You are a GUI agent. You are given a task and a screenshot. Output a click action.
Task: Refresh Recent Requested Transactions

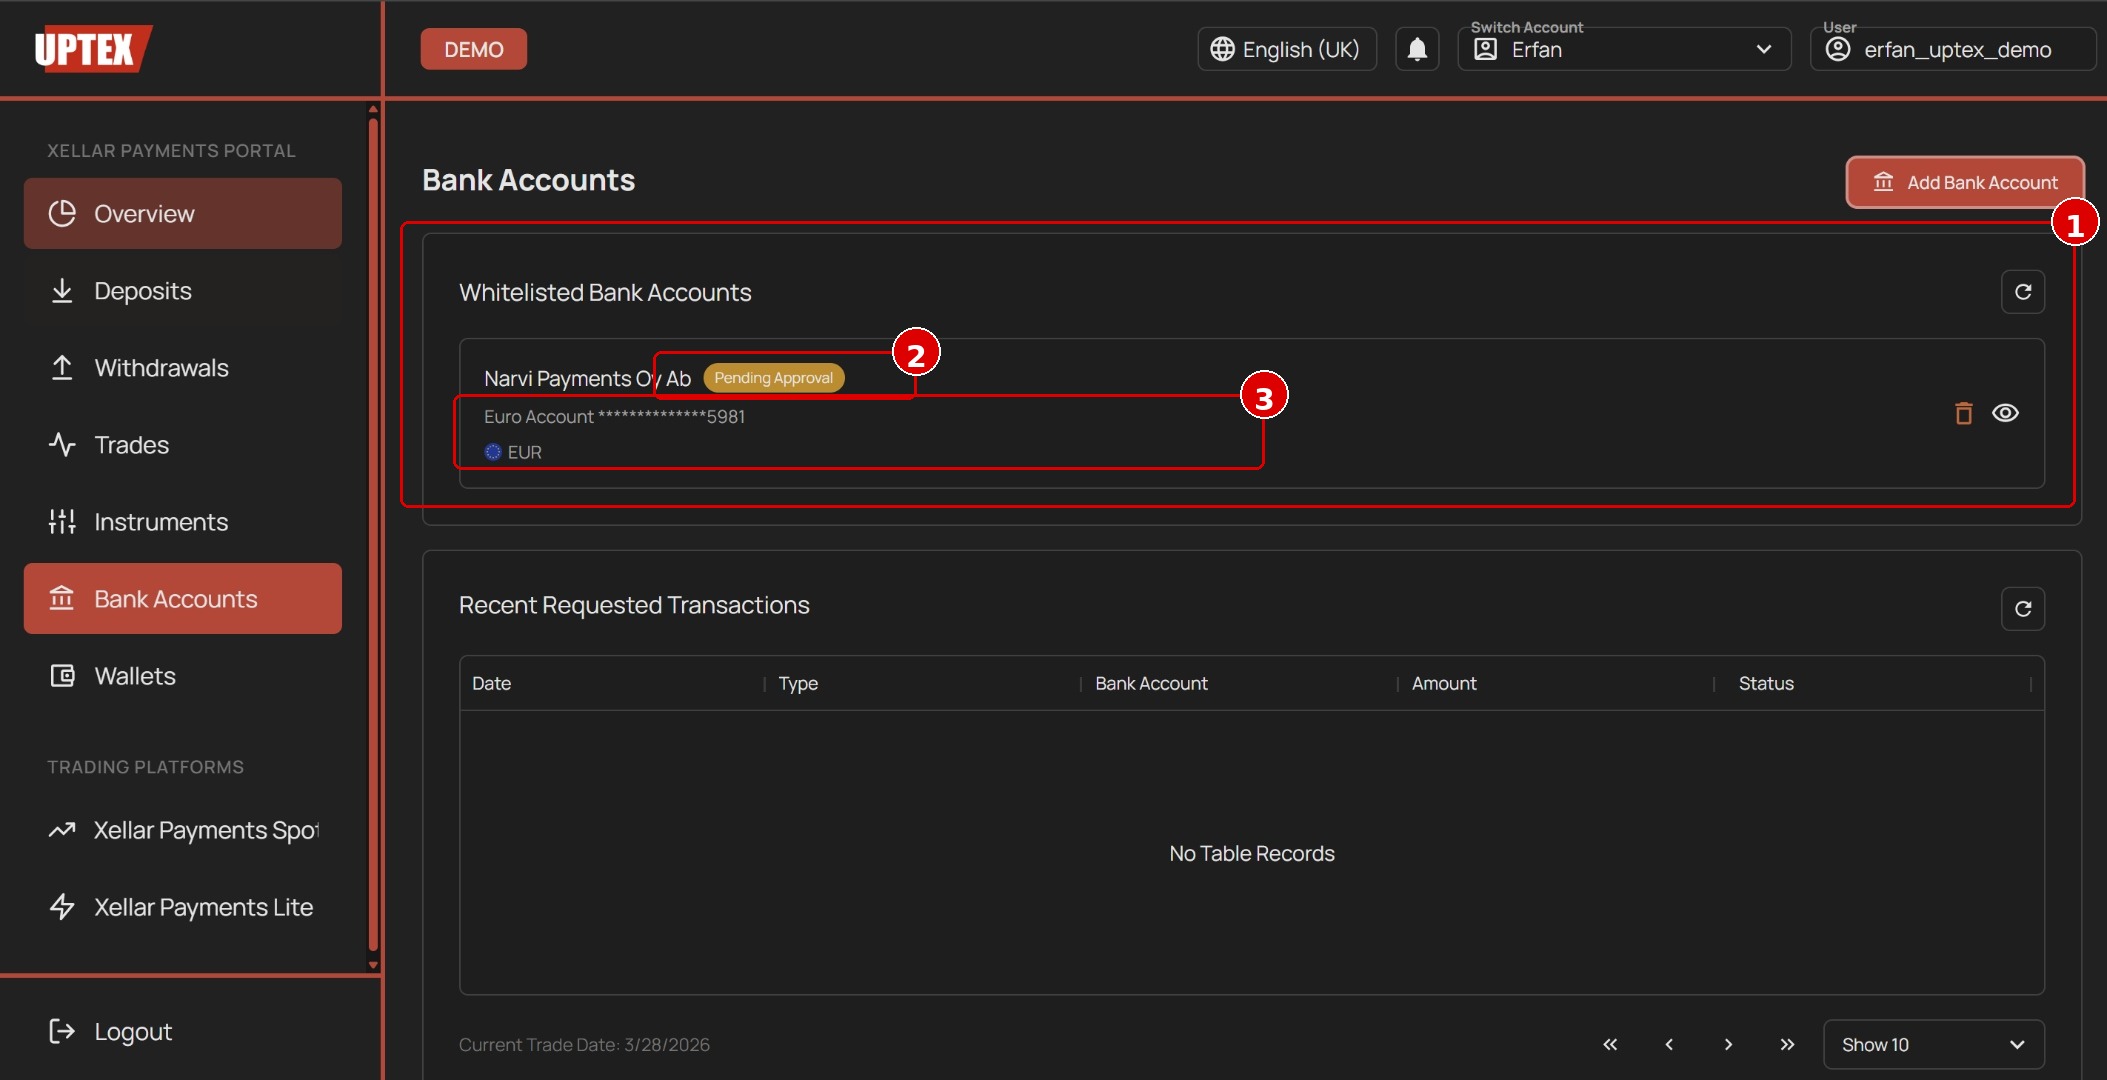(x=2022, y=609)
